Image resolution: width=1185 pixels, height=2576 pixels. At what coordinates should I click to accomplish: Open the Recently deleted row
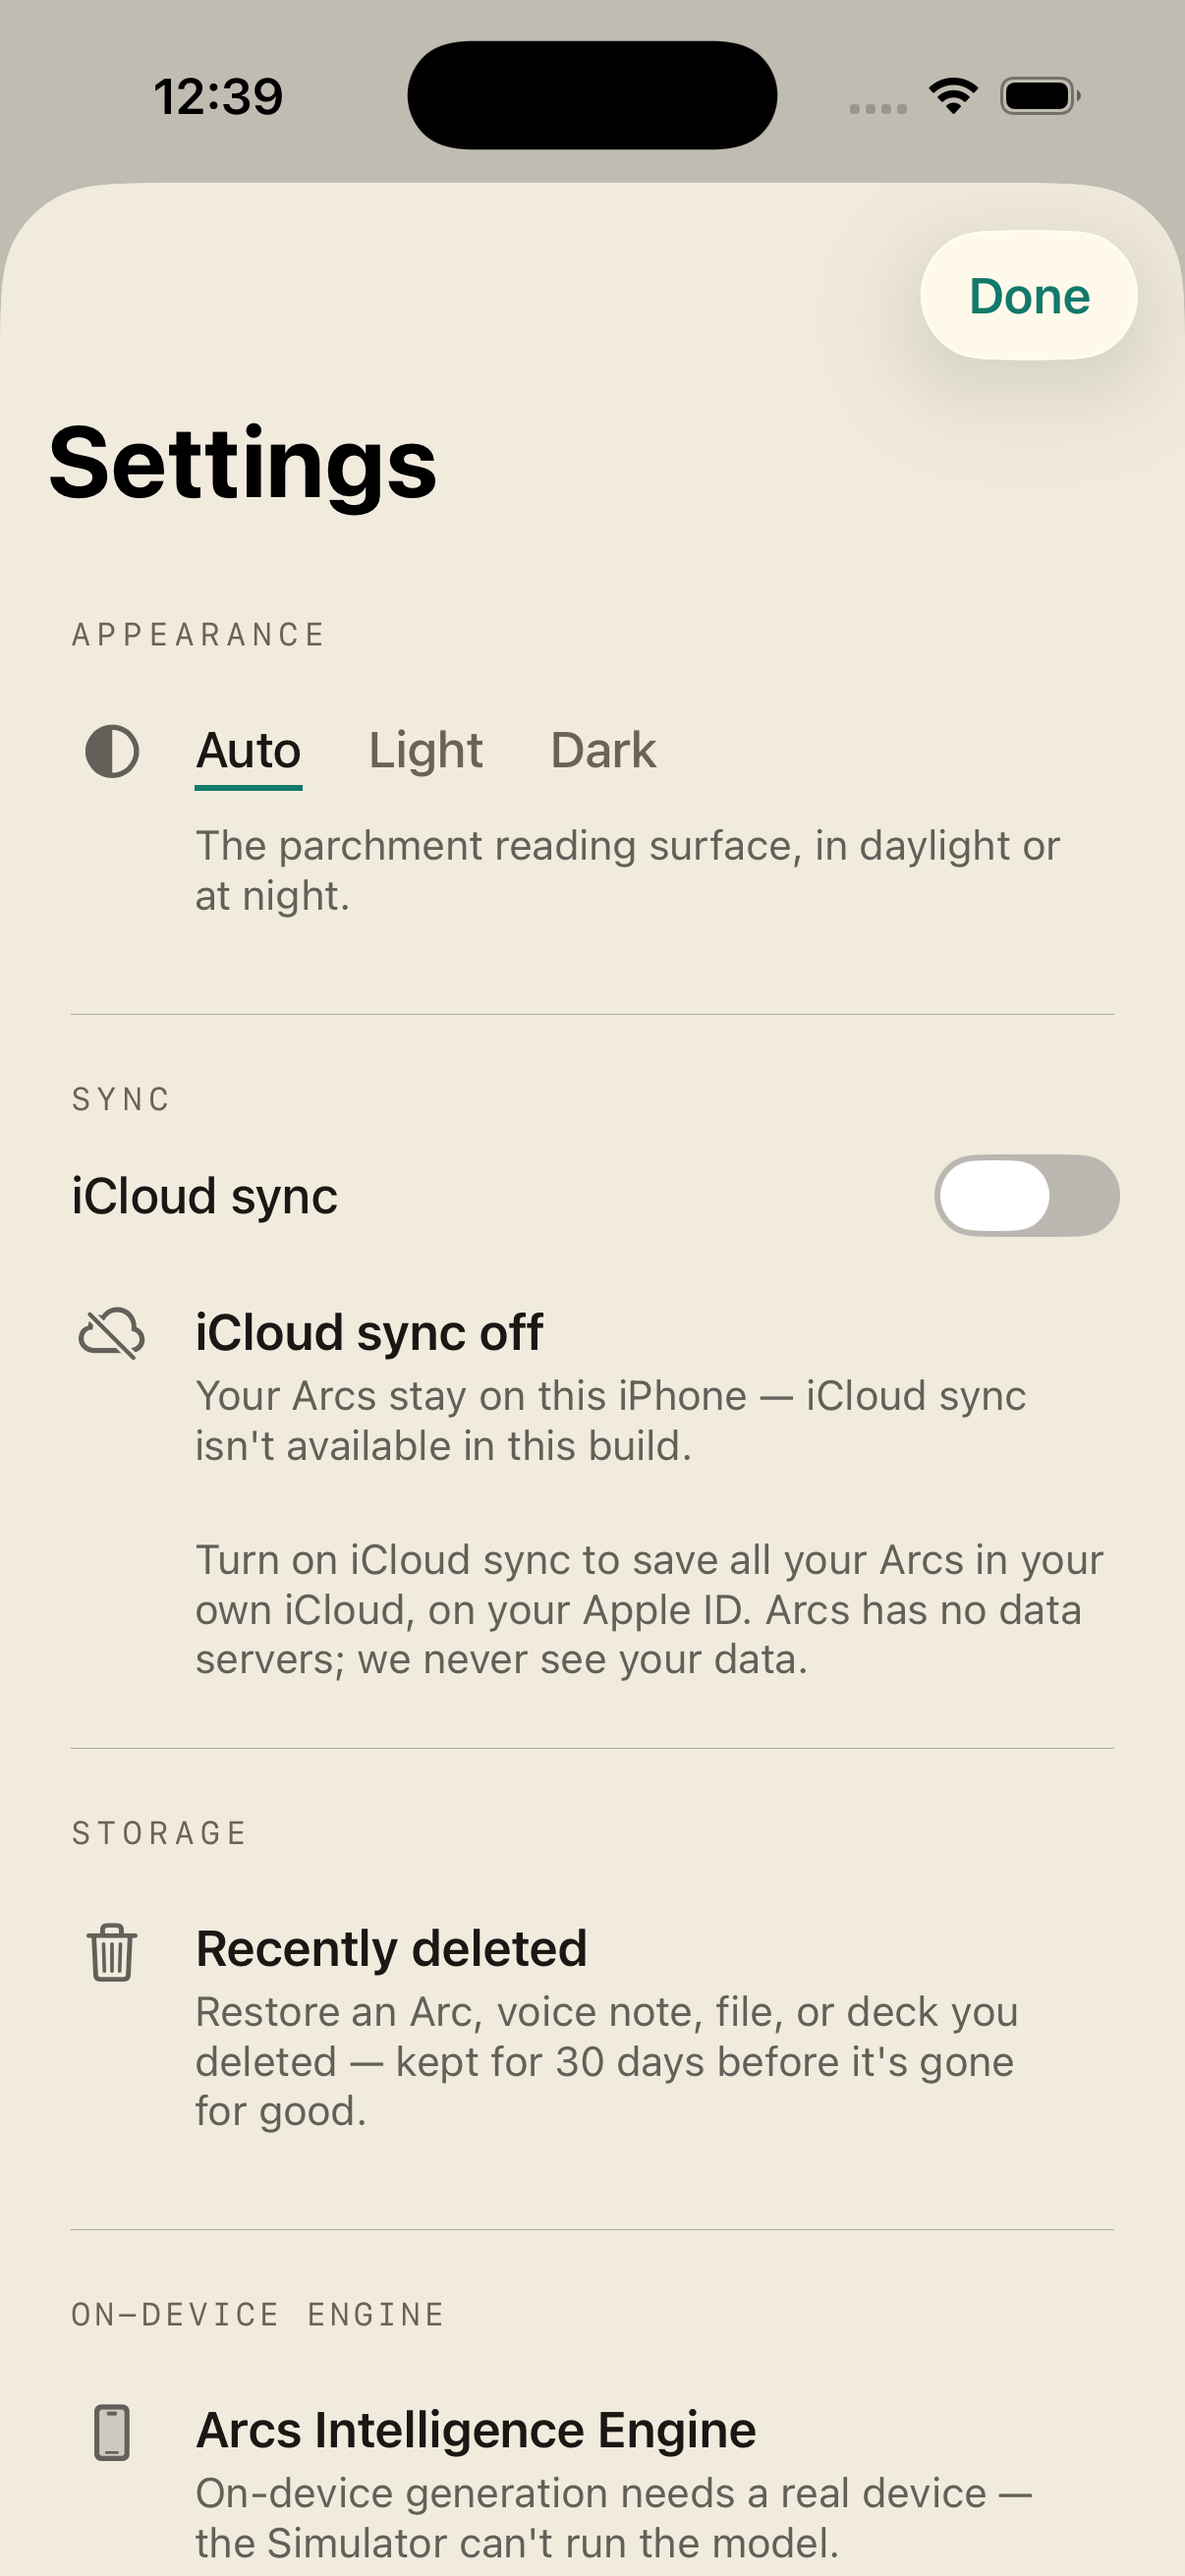click(592, 2026)
